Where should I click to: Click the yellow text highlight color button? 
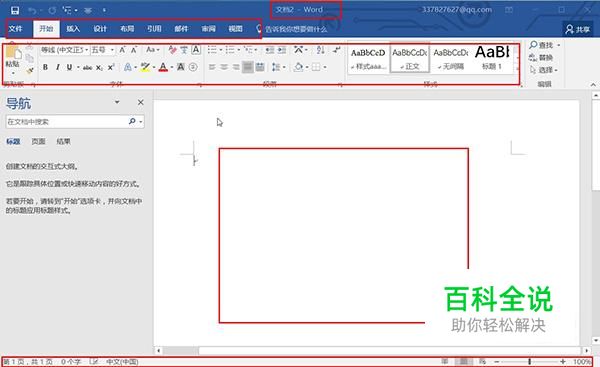pyautogui.click(x=145, y=67)
